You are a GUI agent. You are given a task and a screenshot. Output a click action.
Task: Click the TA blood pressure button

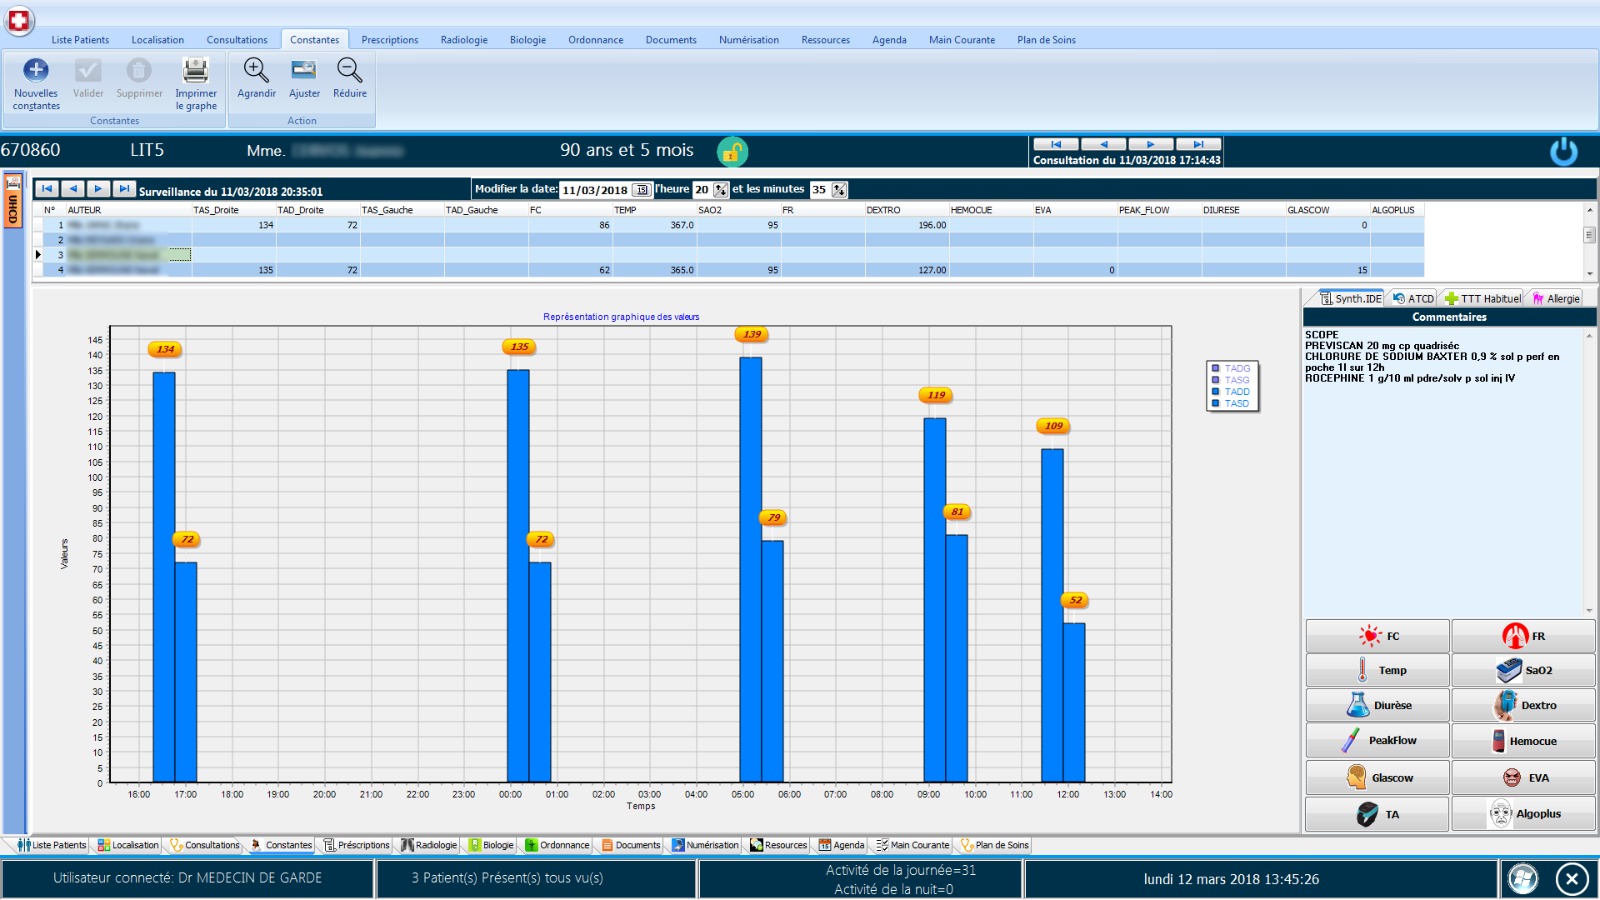pos(1377,814)
